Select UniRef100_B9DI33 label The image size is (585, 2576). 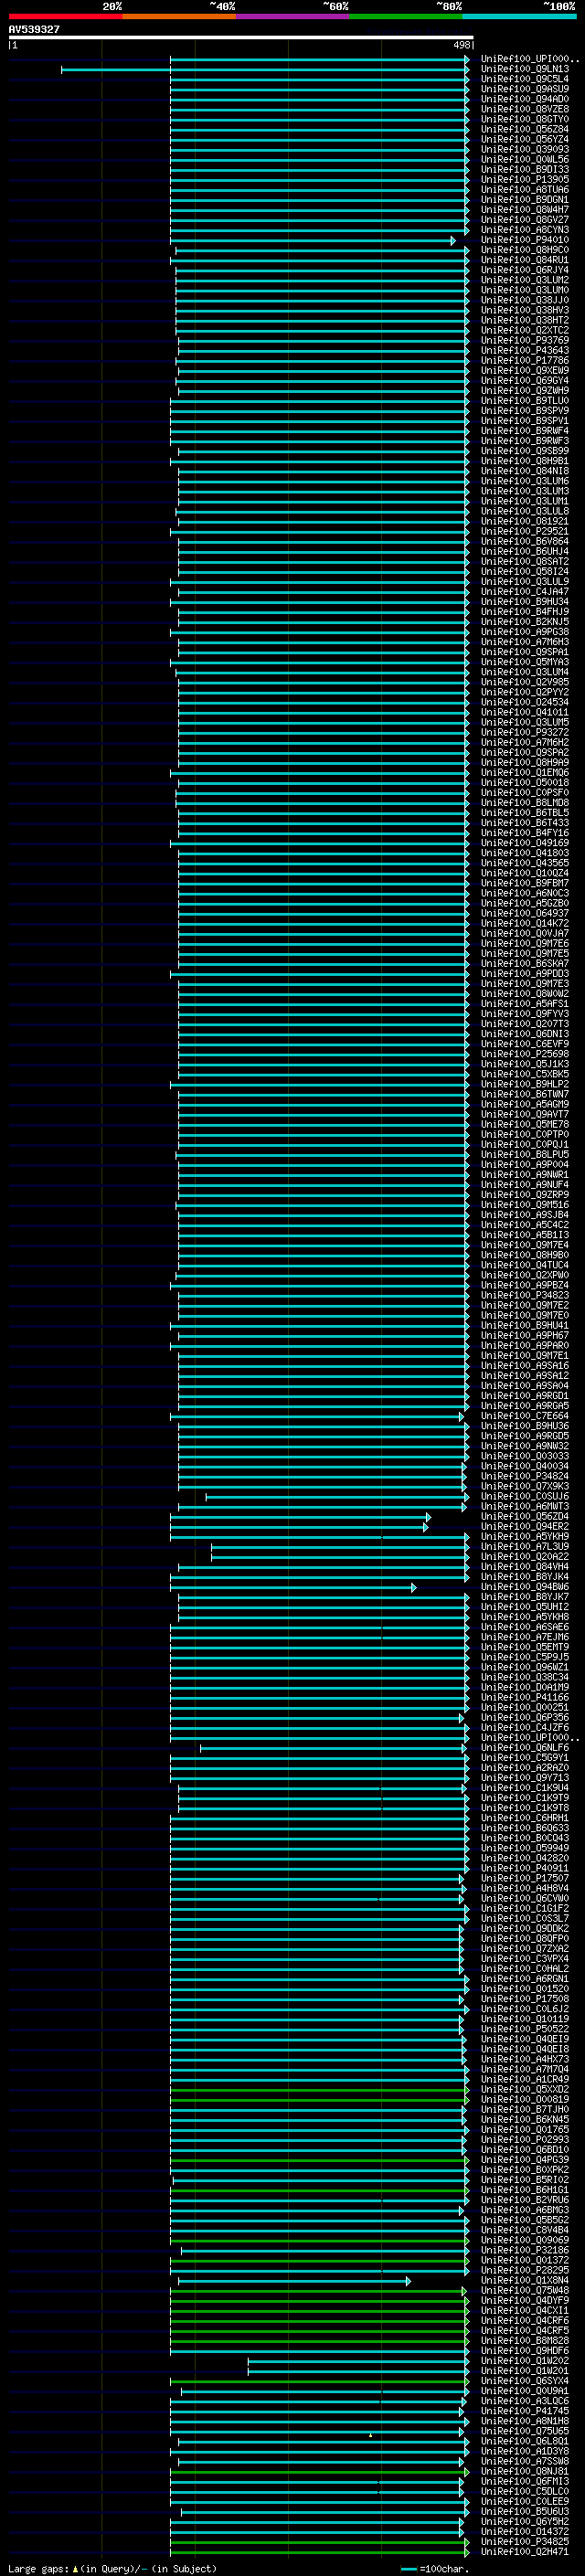(x=525, y=170)
